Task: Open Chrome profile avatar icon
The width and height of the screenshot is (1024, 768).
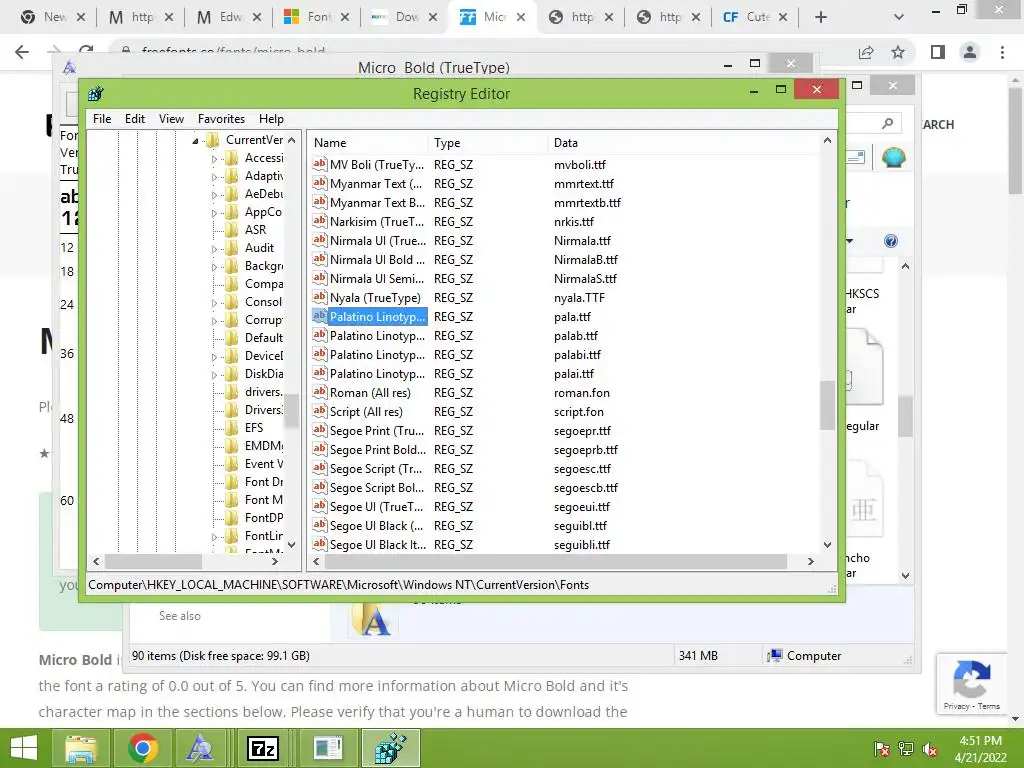Action: coord(970,52)
